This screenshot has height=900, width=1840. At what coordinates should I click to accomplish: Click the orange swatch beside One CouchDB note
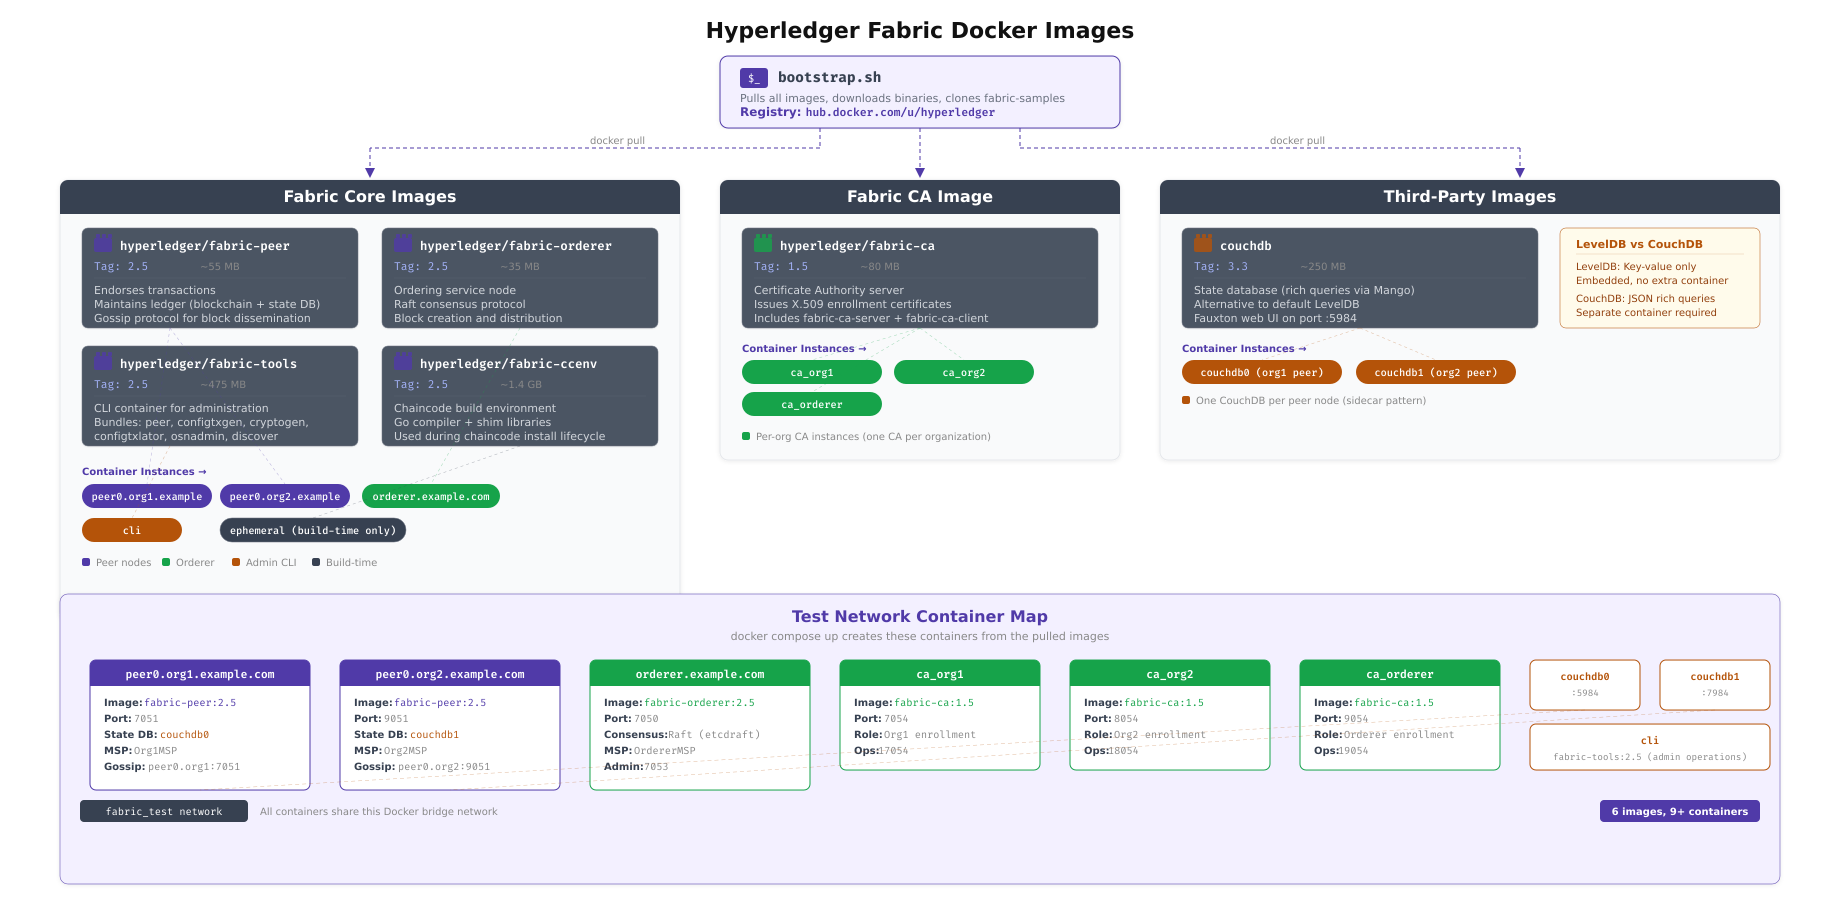(1185, 400)
